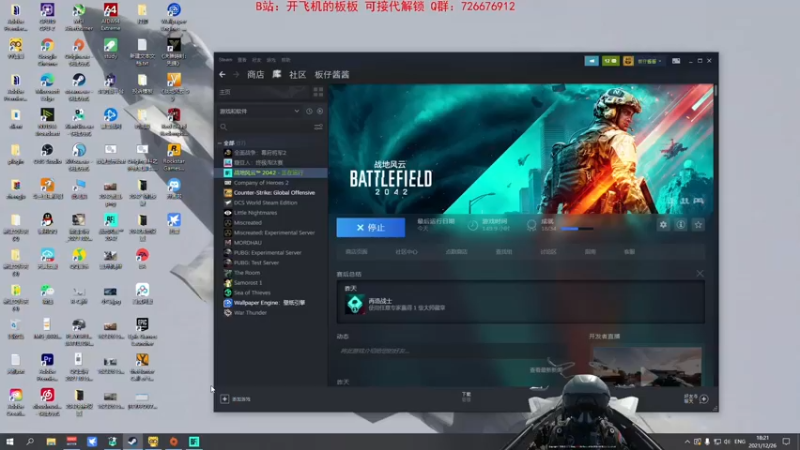Click the user avatar in Steam header
This screenshot has height=450, width=800.
628,61
